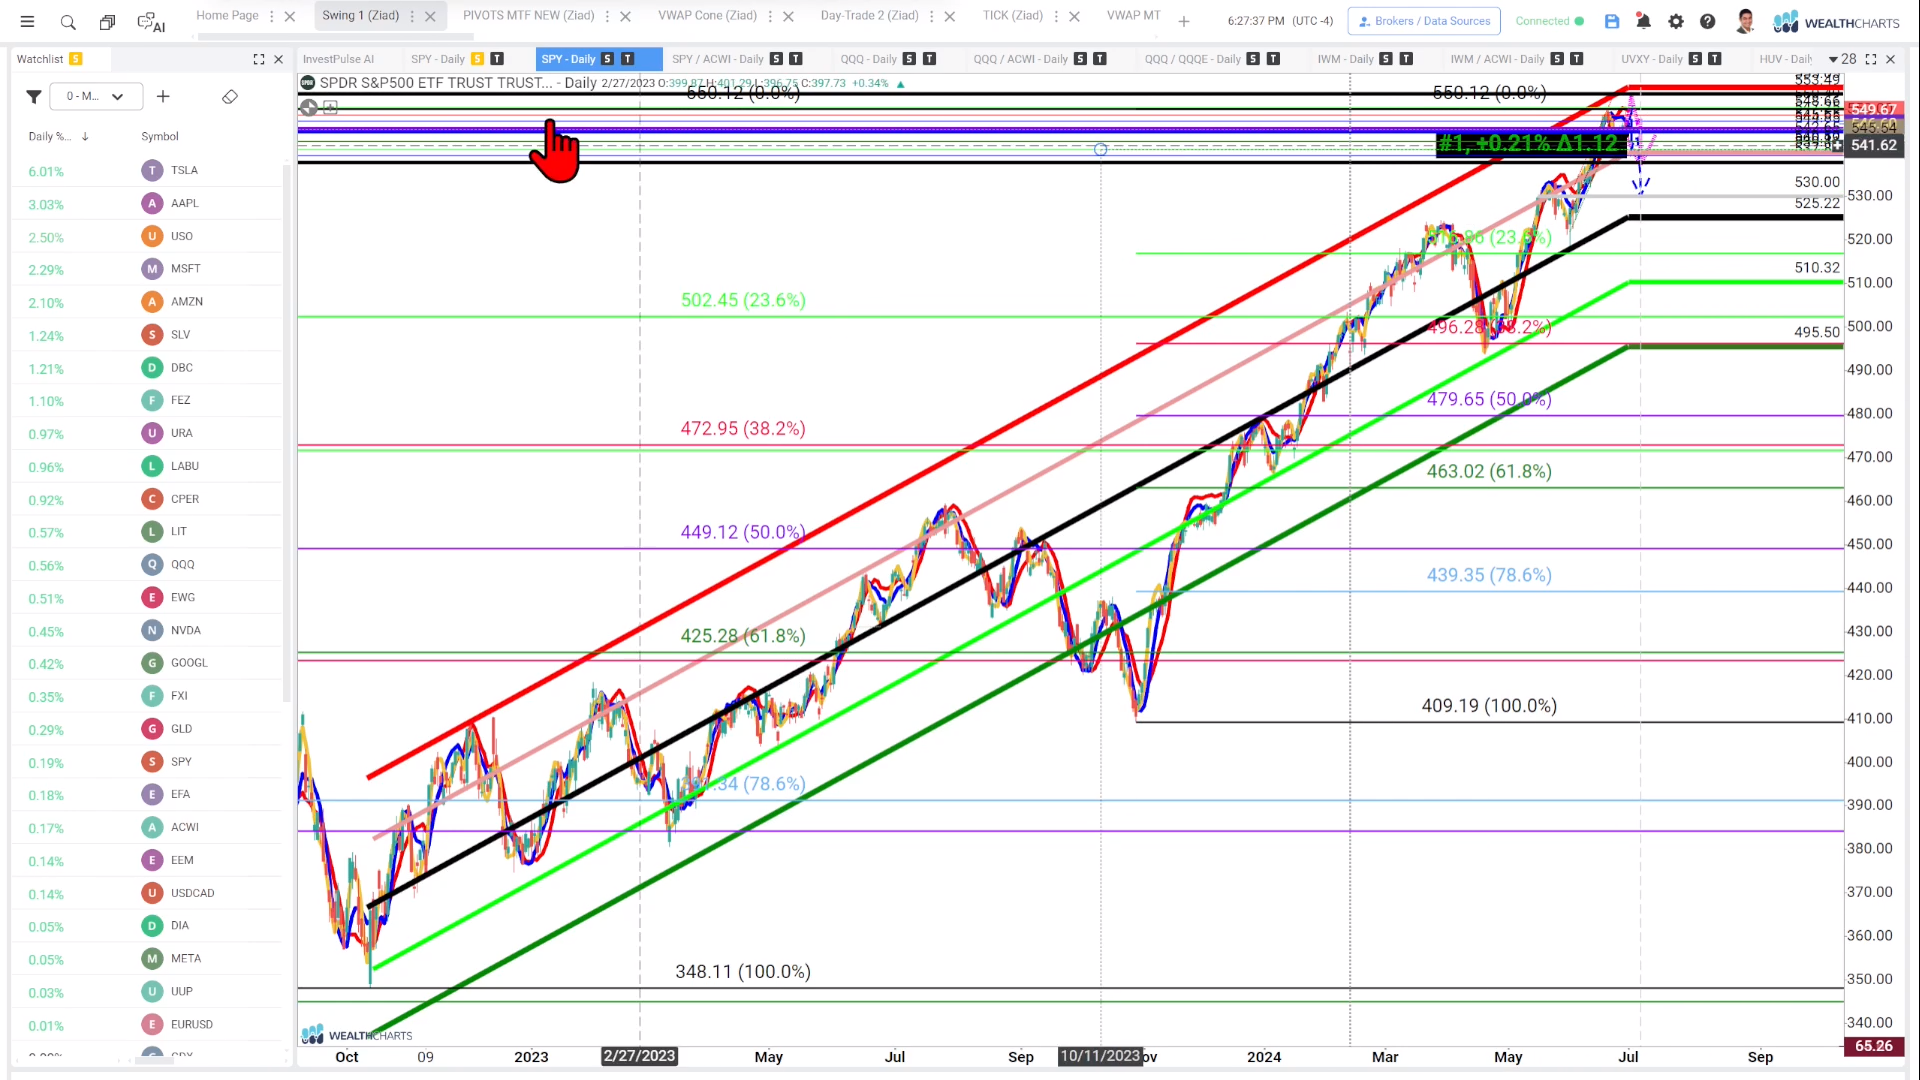
Task: Open the settings gear
Action: click(x=1676, y=21)
